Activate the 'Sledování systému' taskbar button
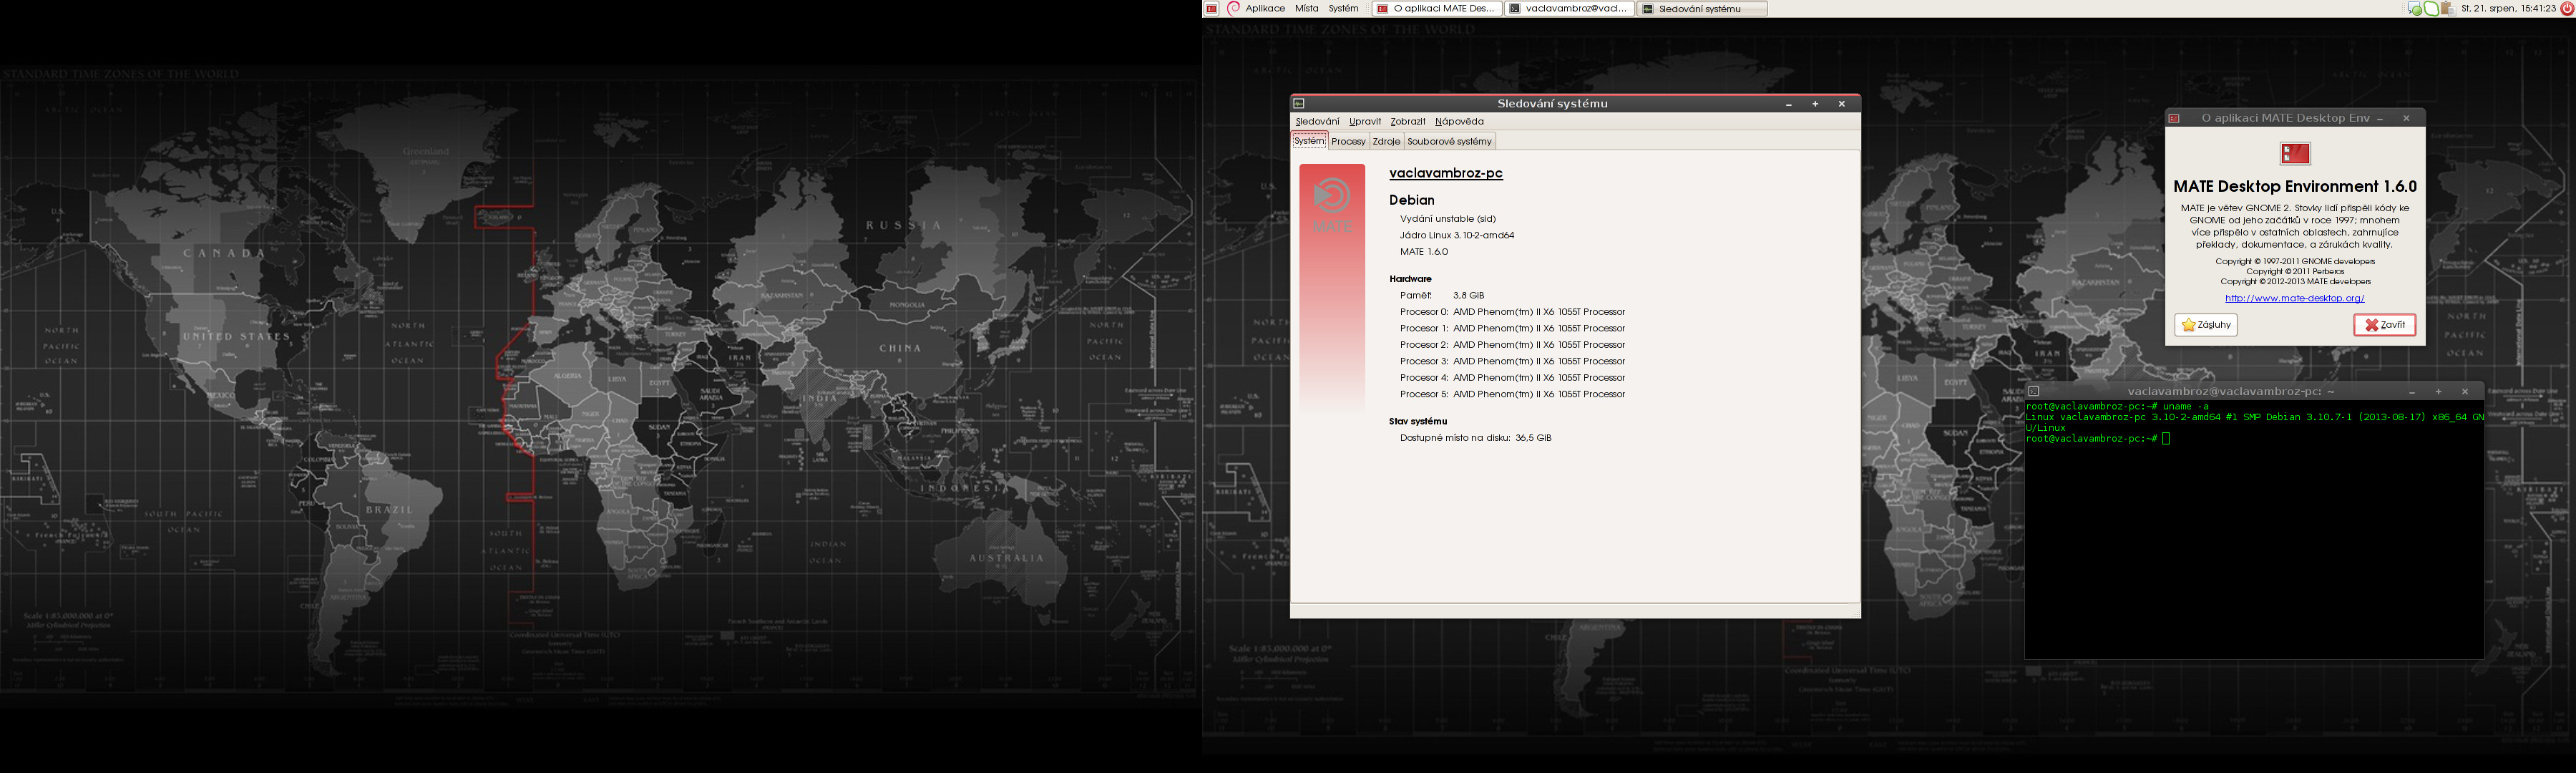Image resolution: width=2576 pixels, height=773 pixels. point(1702,8)
